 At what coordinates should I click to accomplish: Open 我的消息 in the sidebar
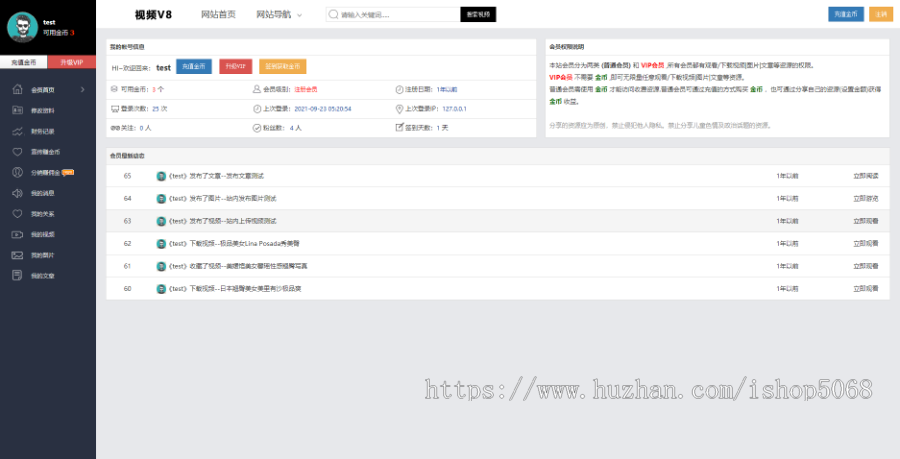pos(42,193)
